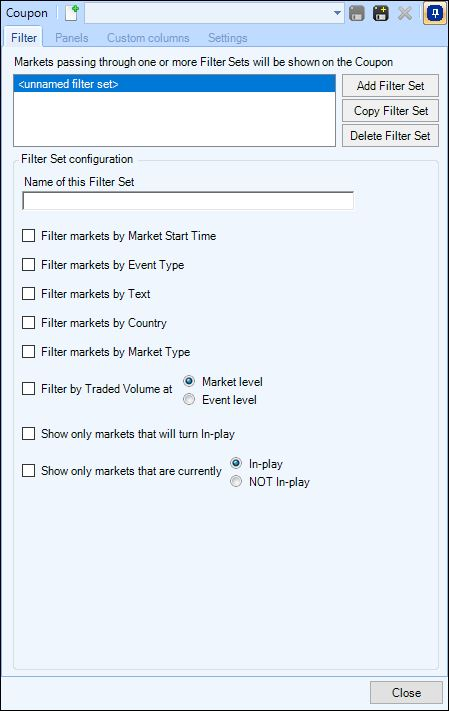Go to the Settings tab
This screenshot has height=711, width=449.
pyautogui.click(x=228, y=38)
